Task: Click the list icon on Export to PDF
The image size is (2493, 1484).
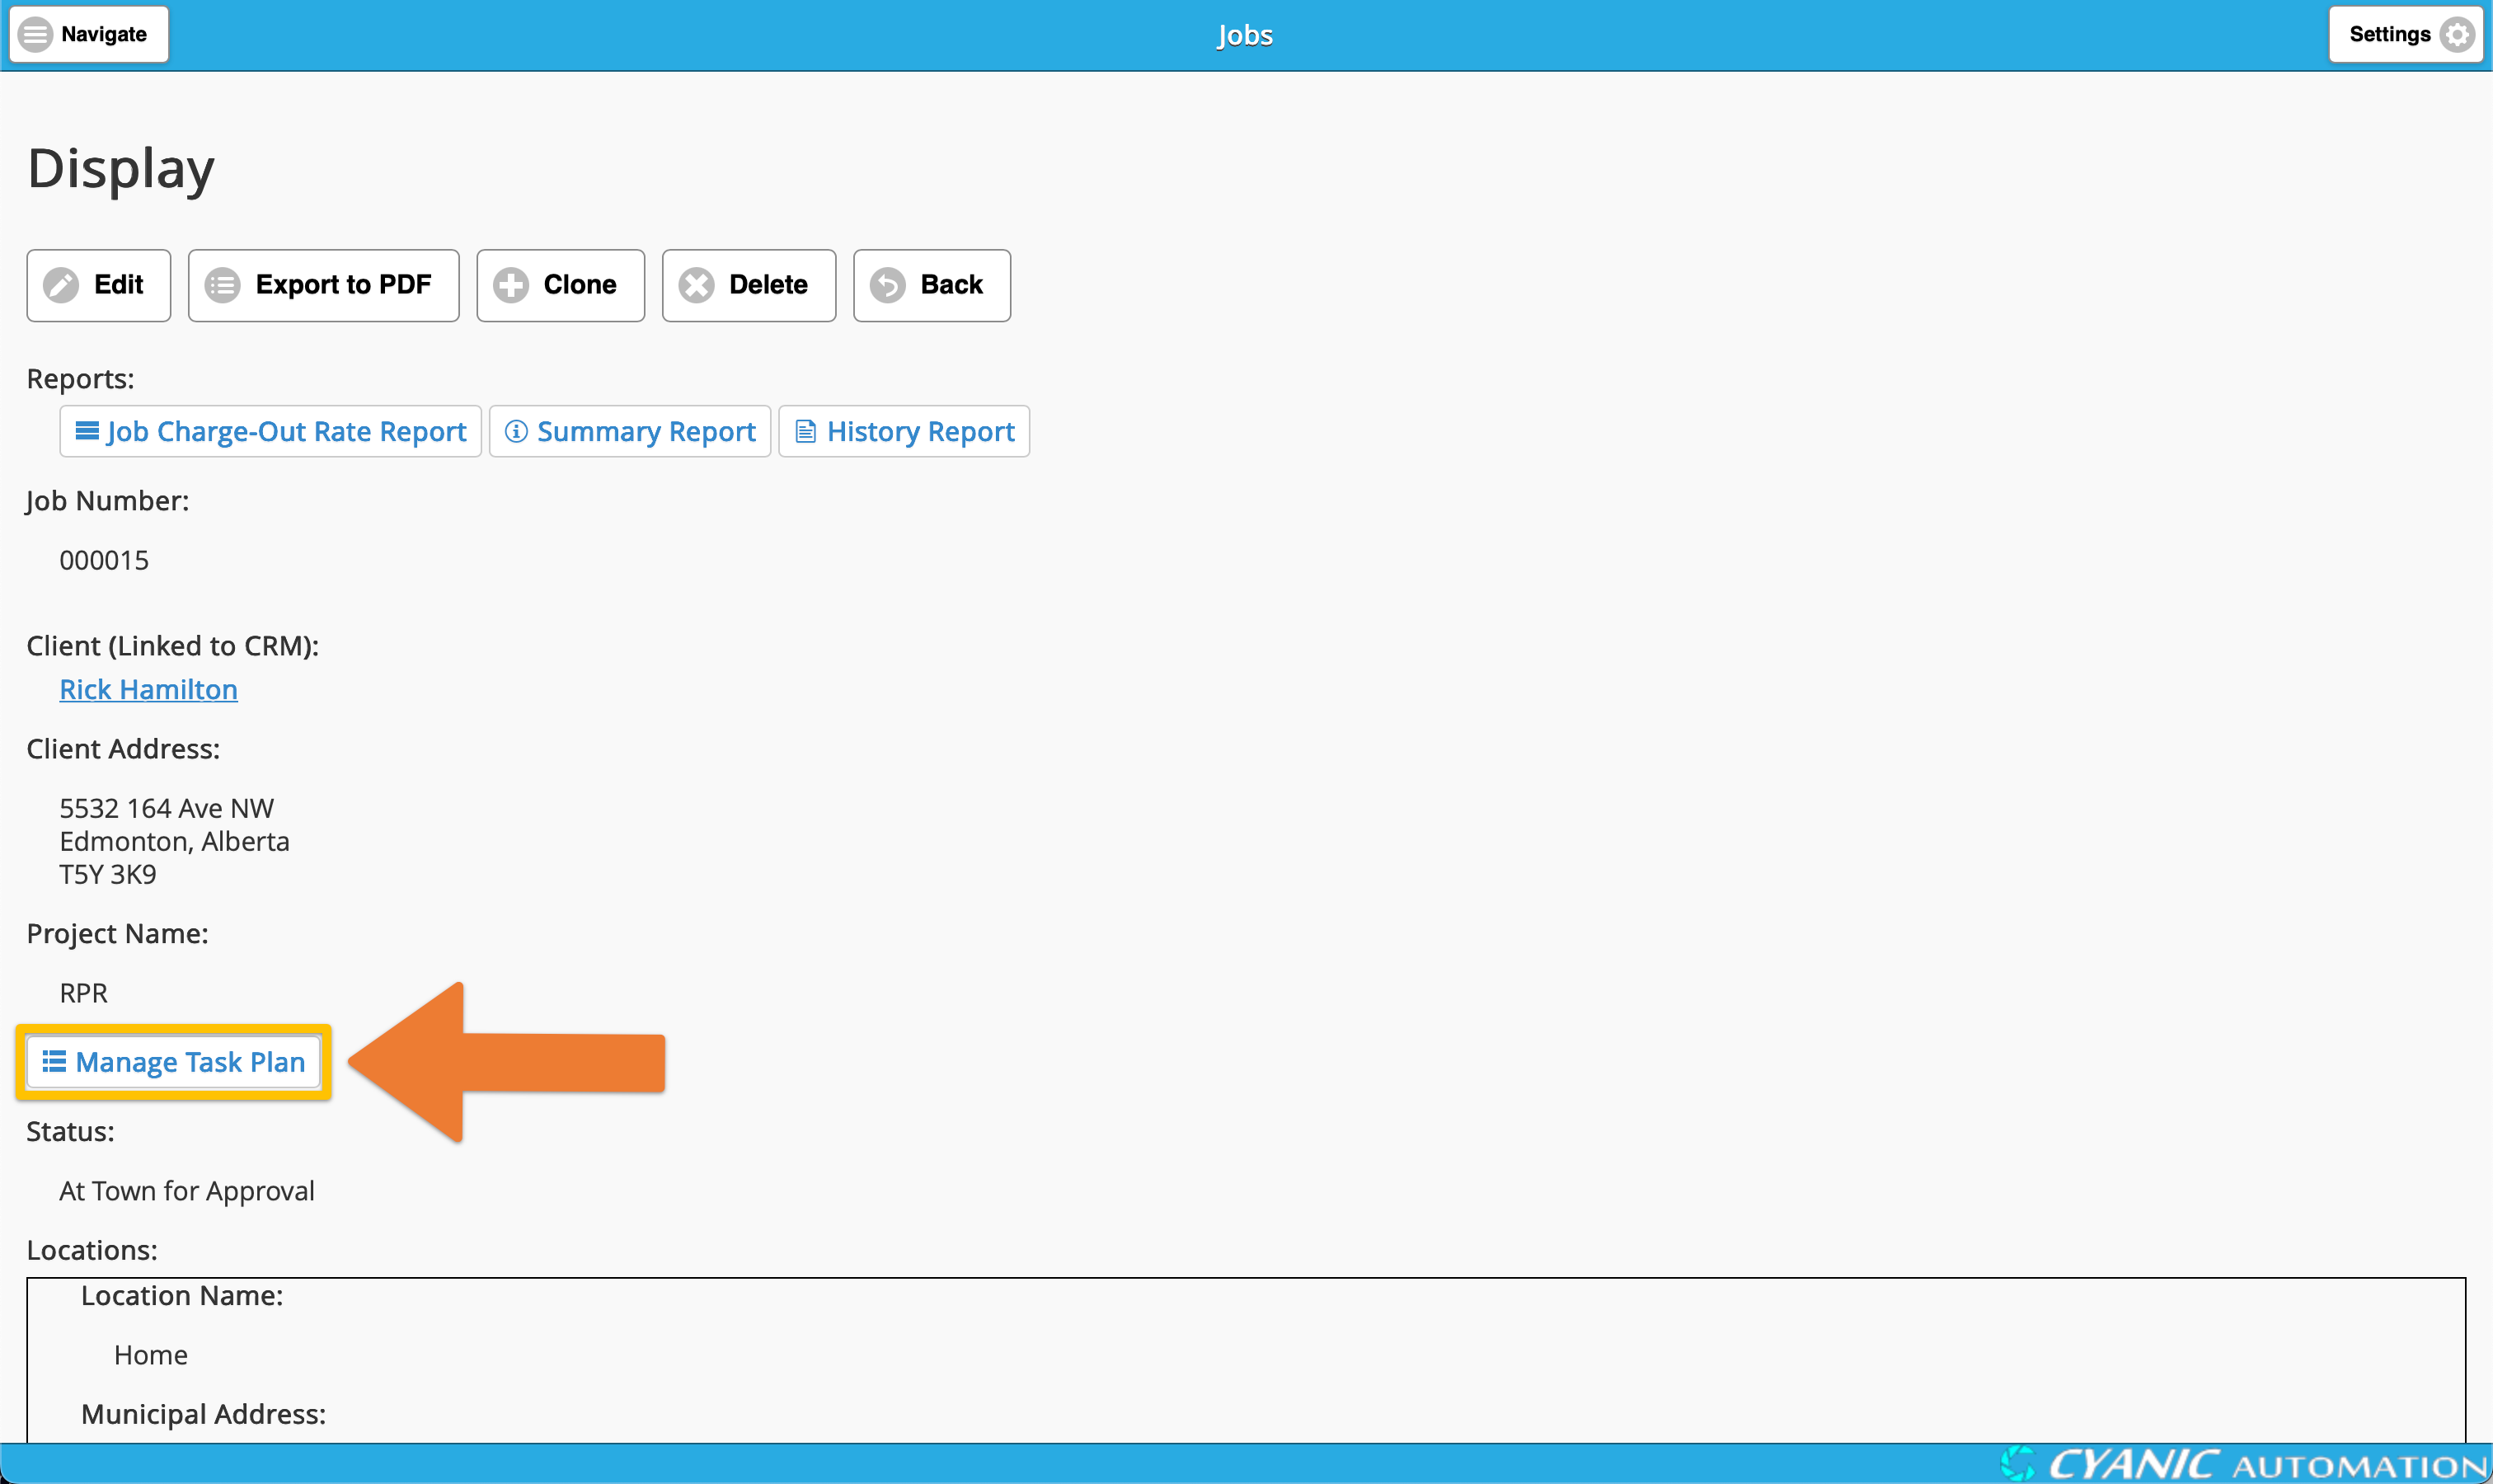Action: pos(223,285)
